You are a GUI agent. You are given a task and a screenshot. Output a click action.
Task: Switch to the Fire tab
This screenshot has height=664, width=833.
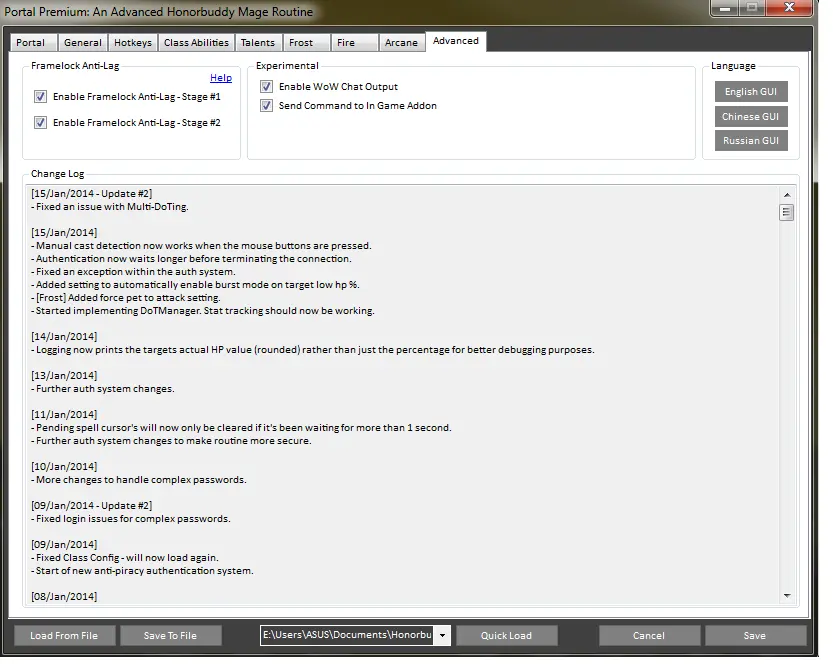(x=354, y=42)
